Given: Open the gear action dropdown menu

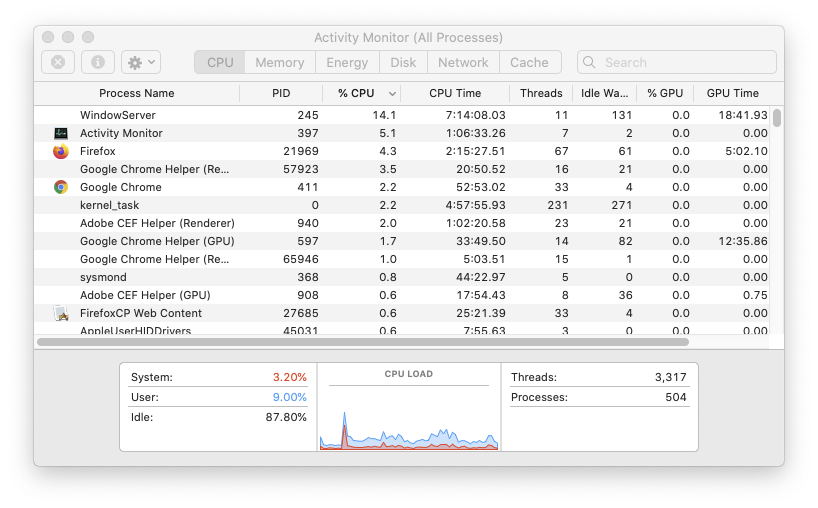Looking at the screenshot, I should tap(140, 62).
